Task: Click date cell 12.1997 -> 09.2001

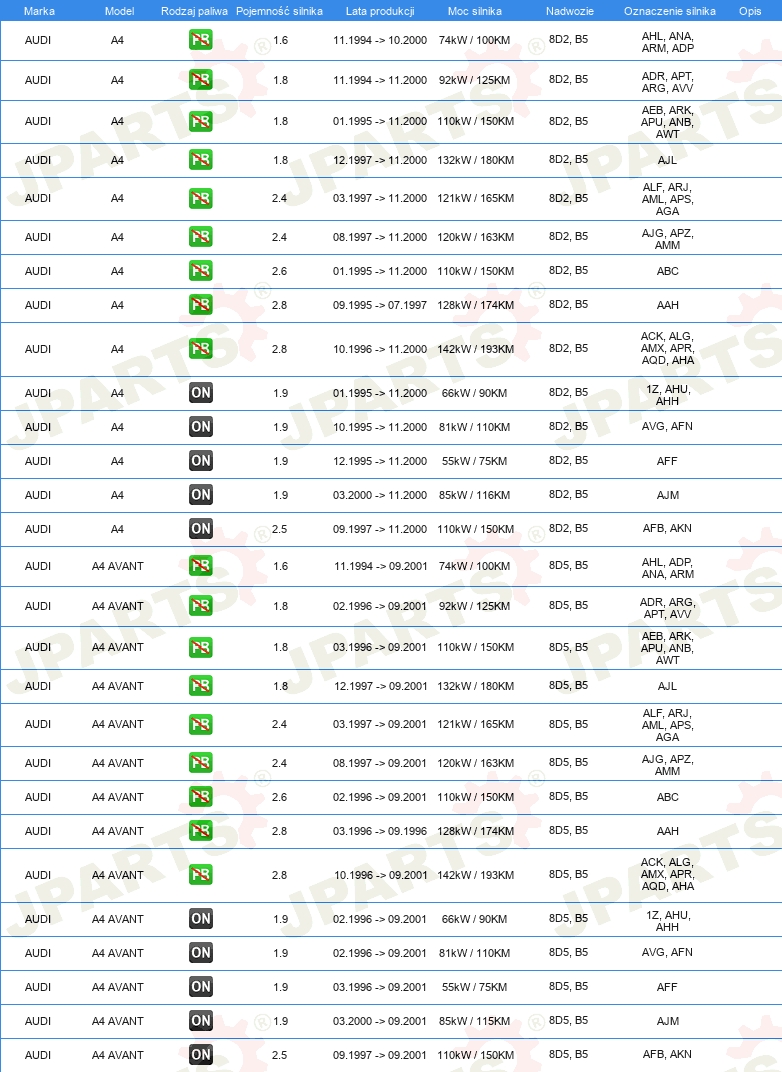Action: pos(381,686)
